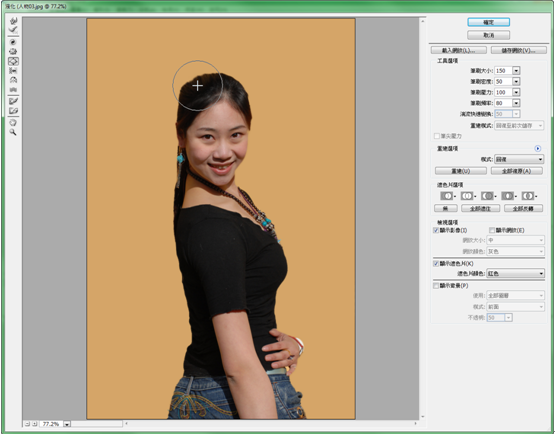Enable the show mesh (E) checkbox
This screenshot has width=555, height=434.
tap(492, 230)
